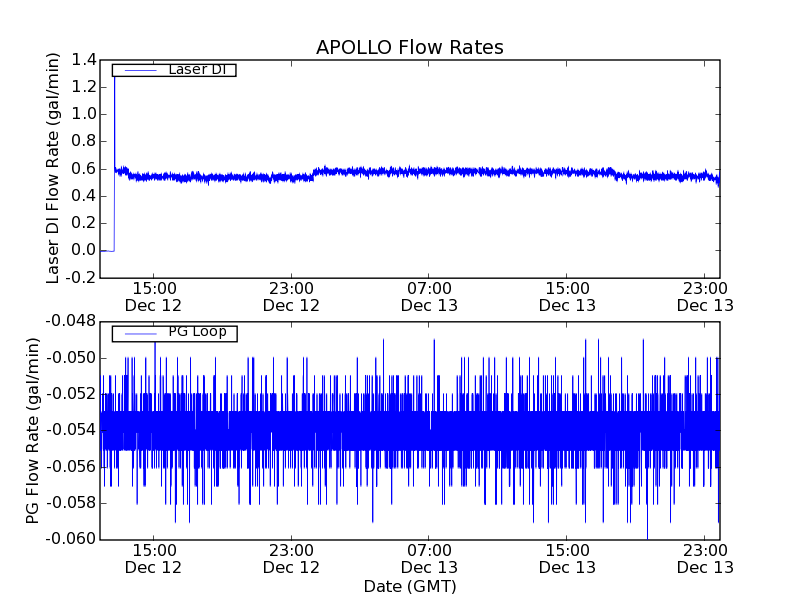This screenshot has width=800, height=600.
Task: Click 15:00 Dec 13 label under PG Loop plot
Action: click(567, 559)
